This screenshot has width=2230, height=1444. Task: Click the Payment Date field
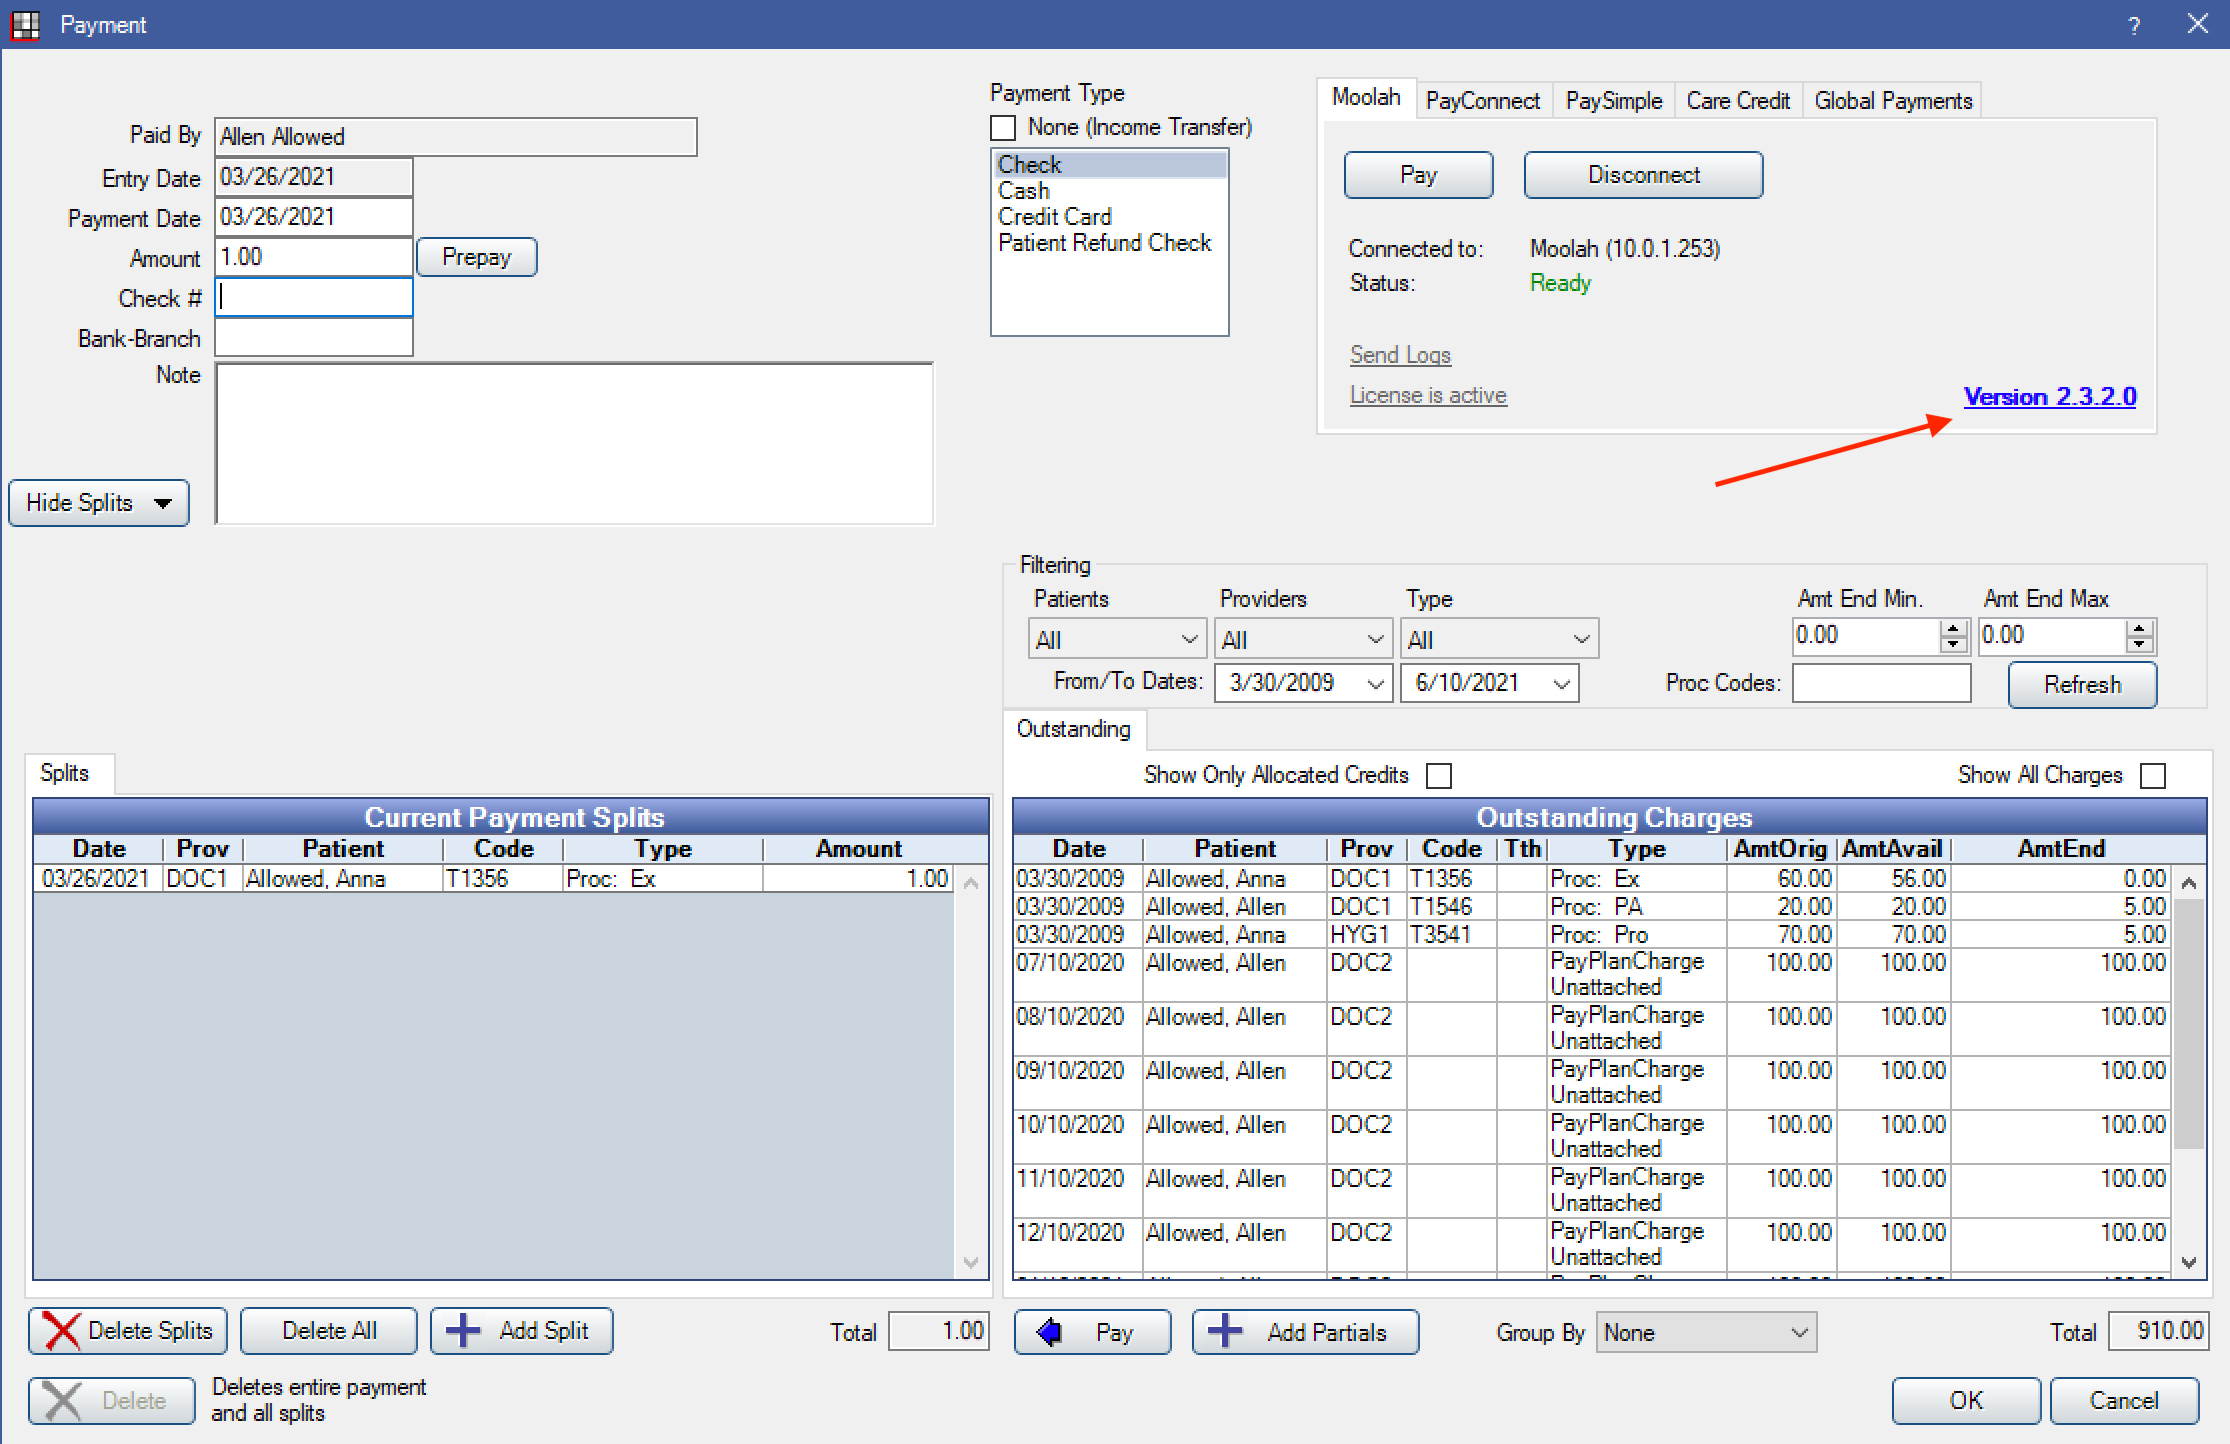(x=314, y=217)
